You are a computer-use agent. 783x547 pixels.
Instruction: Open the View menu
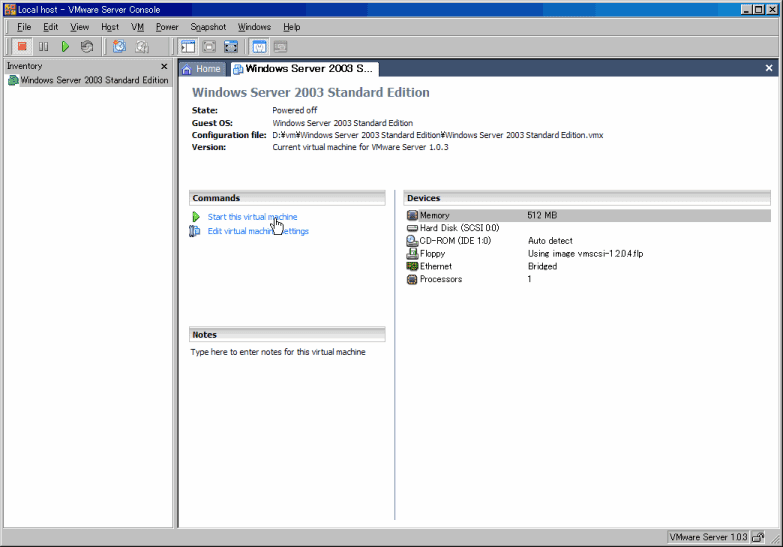tap(79, 27)
